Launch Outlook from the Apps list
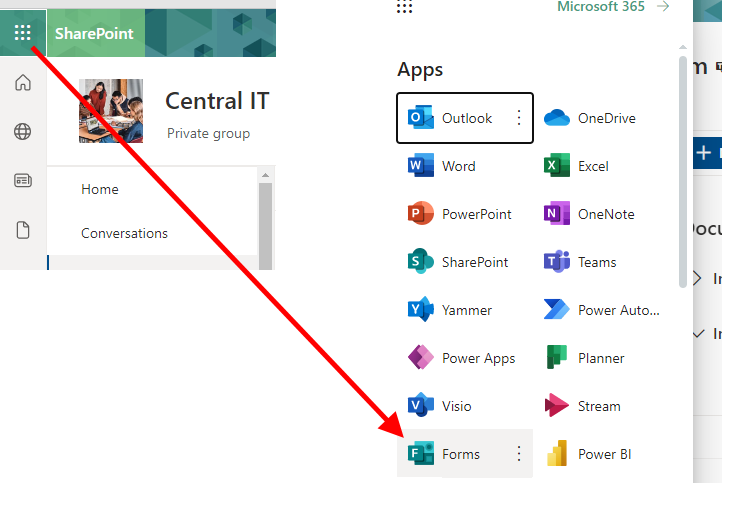The height and width of the screenshot is (505, 750). (x=465, y=118)
